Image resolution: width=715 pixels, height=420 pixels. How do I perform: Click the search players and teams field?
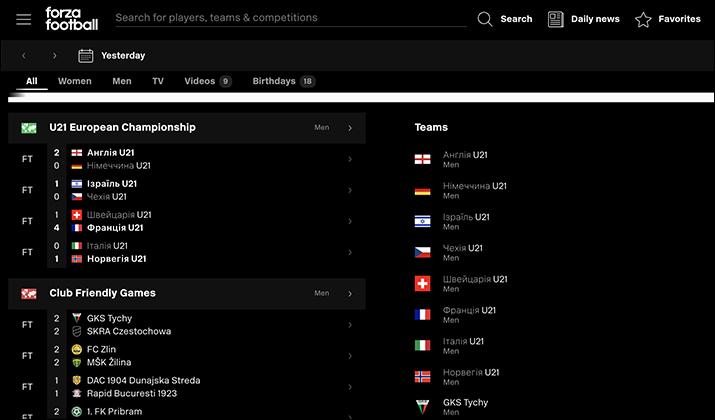(291, 18)
